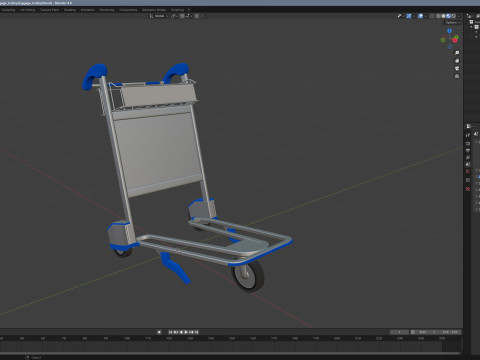Open the snapping options dropdown
Image resolution: width=480 pixels, height=360 pixels.
[x=188, y=16]
